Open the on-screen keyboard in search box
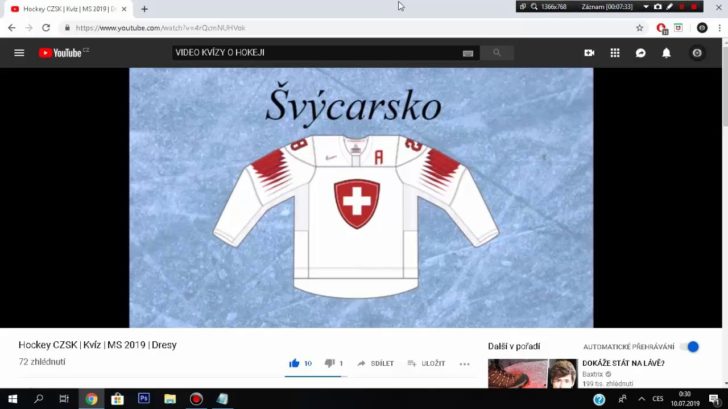This screenshot has height=409, width=728. (x=468, y=53)
